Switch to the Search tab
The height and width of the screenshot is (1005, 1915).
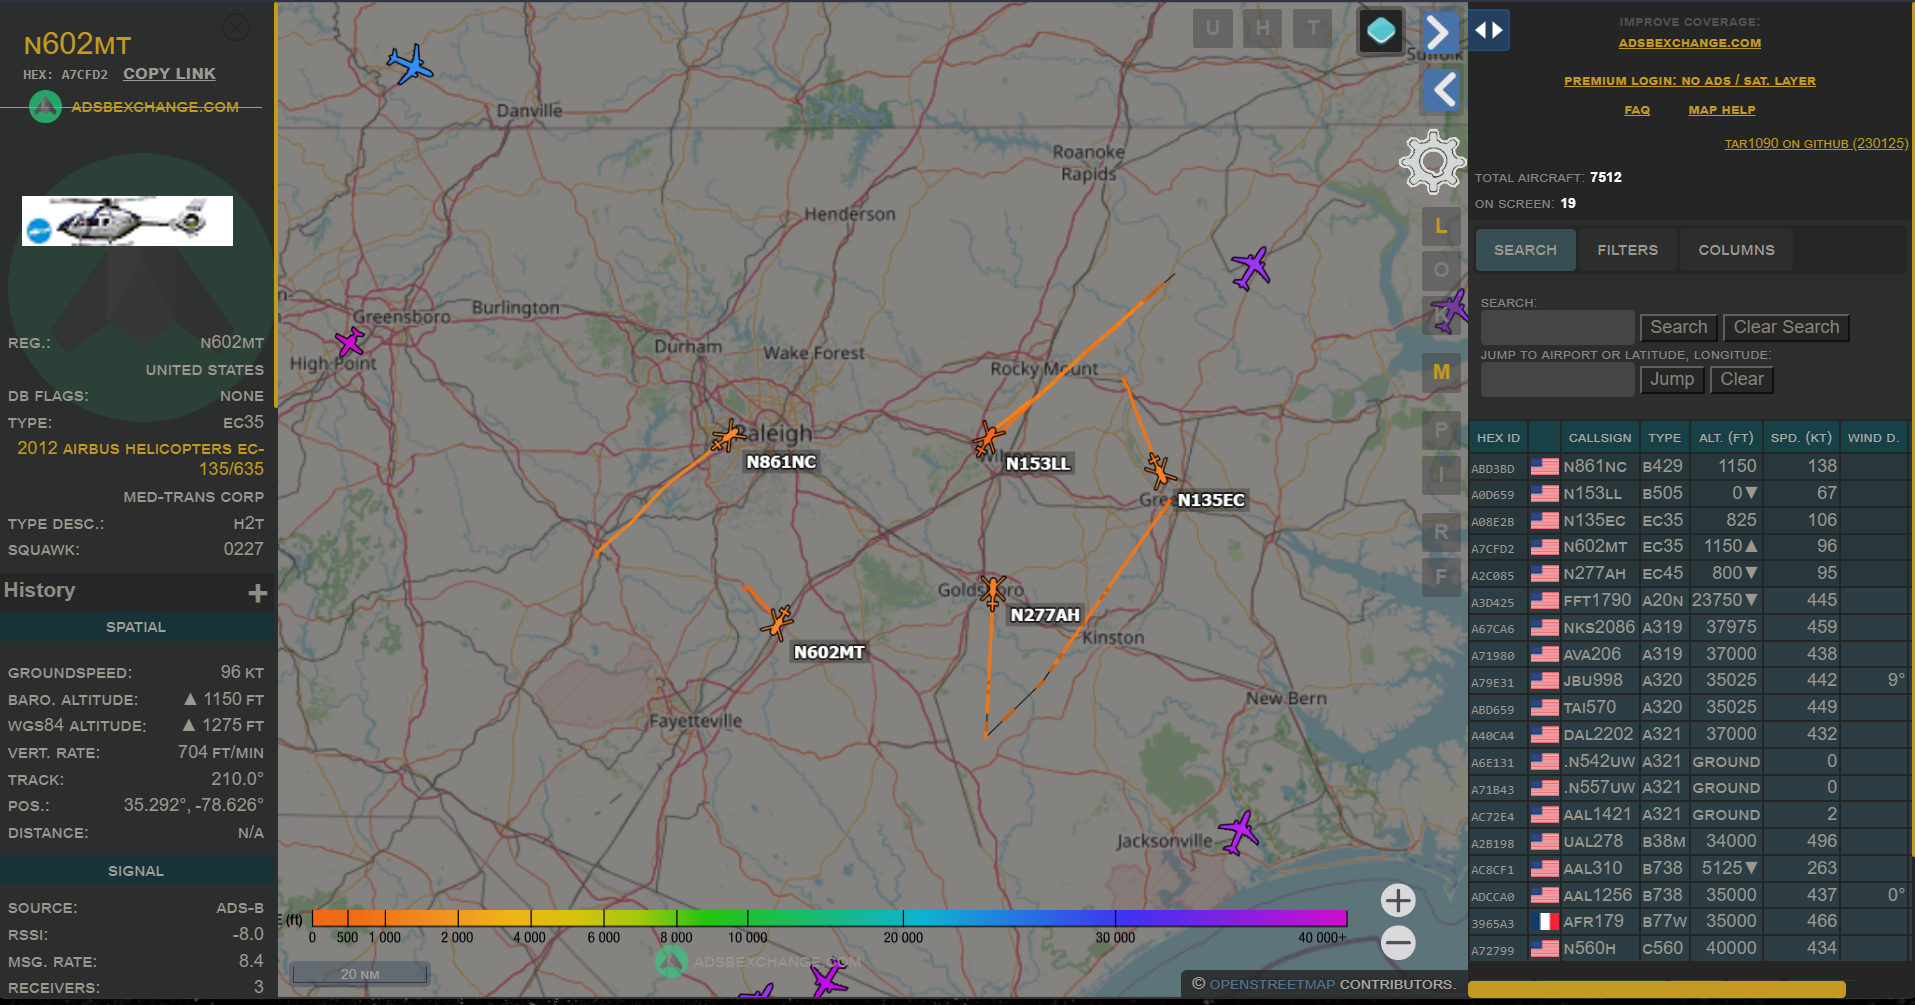point(1525,250)
